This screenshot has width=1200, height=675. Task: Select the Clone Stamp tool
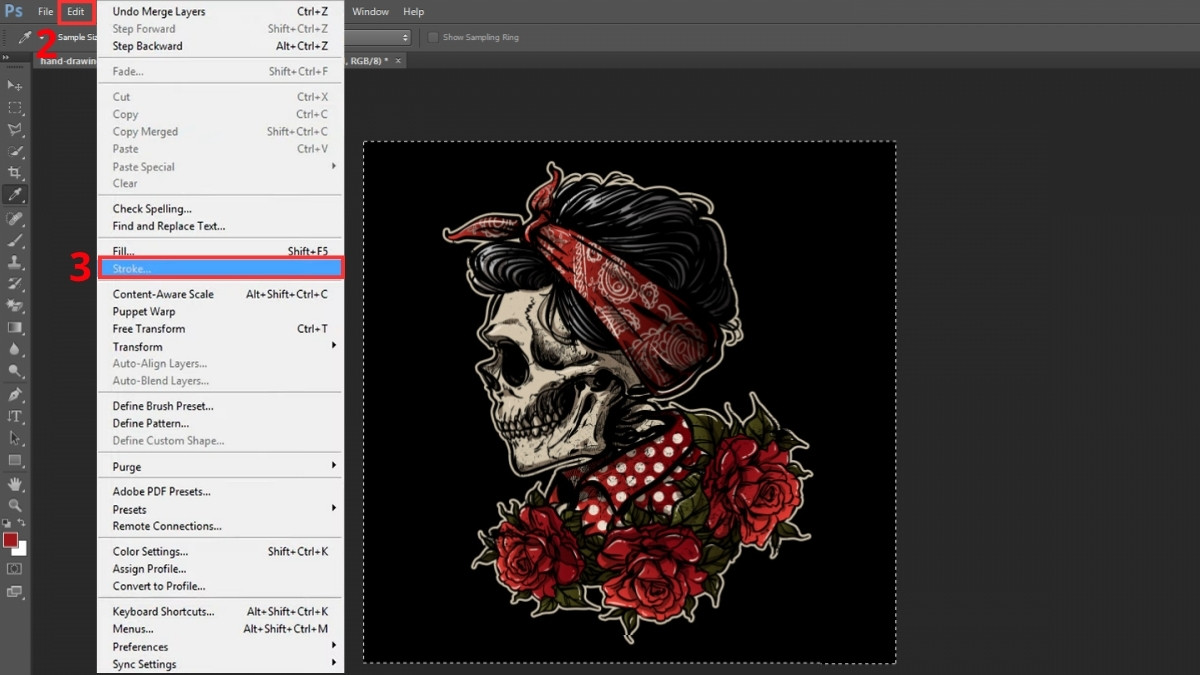15,262
